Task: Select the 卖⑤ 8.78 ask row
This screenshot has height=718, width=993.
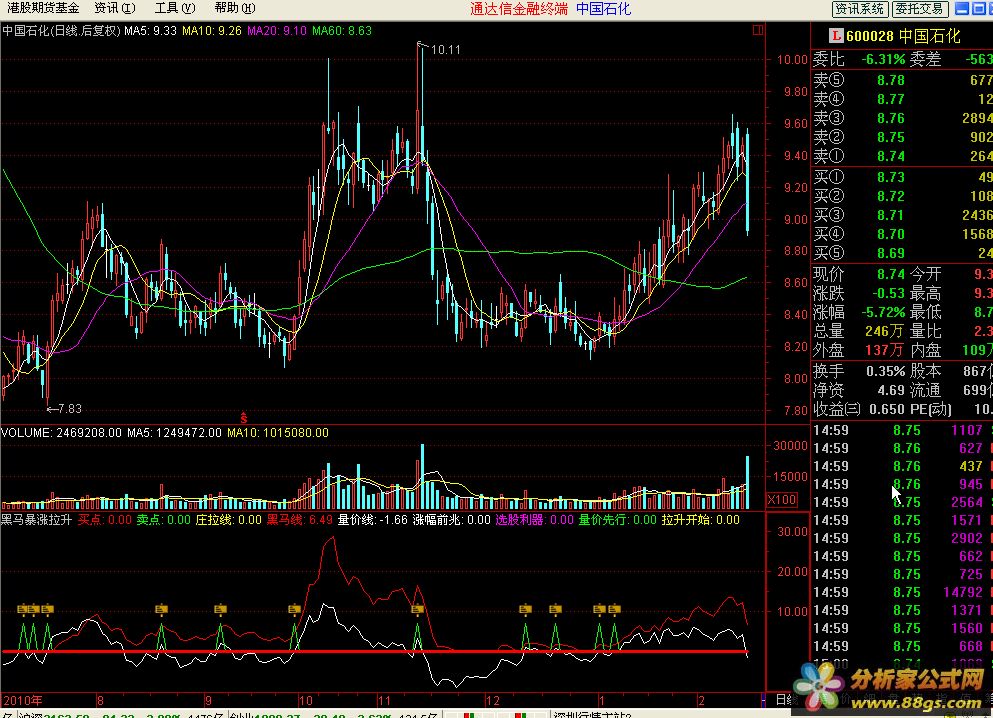Action: point(902,80)
